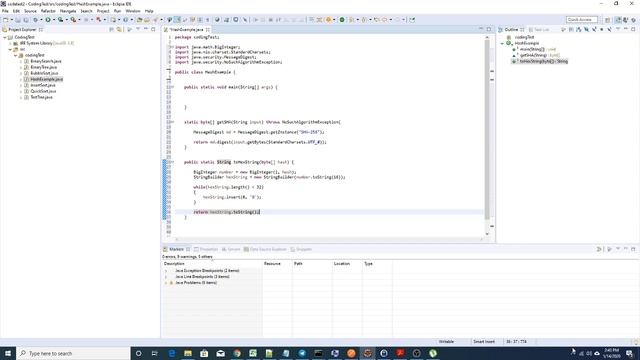Click the taskbar search box
Image resolution: width=640 pixels, height=360 pixels.
73,353
